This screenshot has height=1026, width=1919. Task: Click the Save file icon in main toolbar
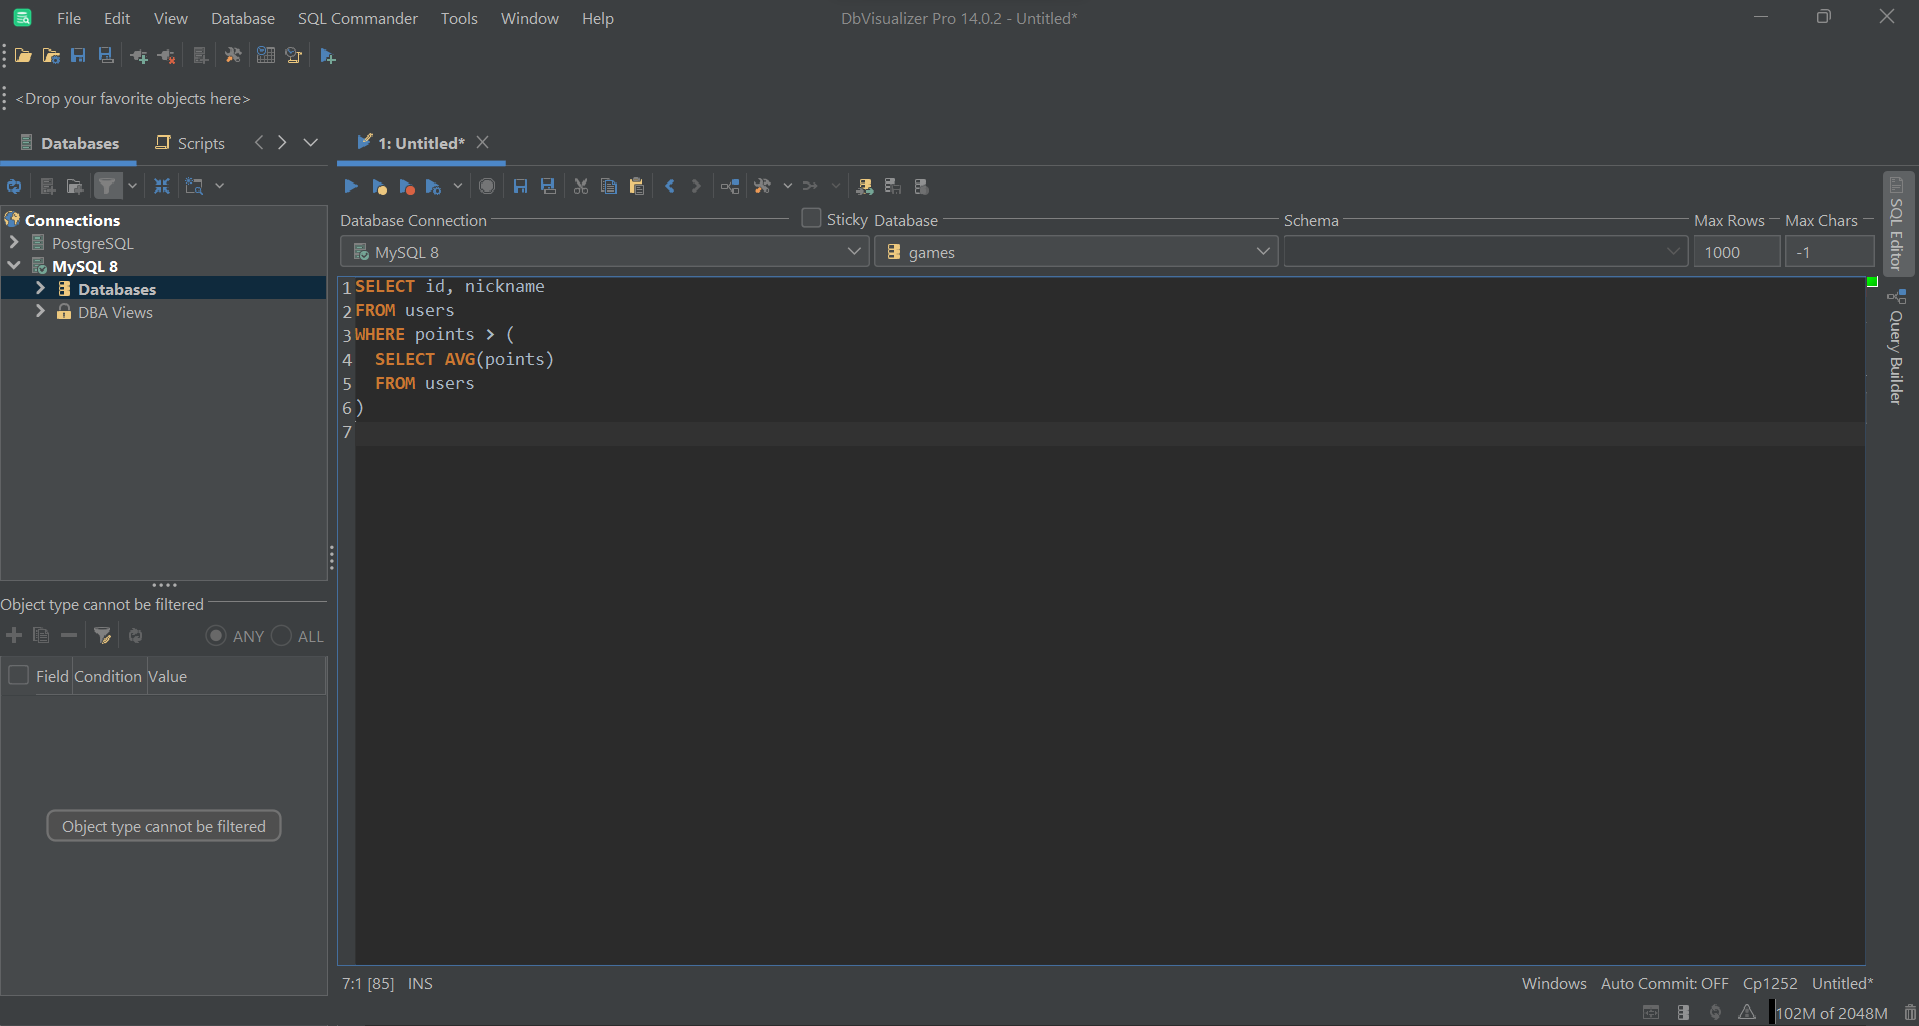coord(77,55)
